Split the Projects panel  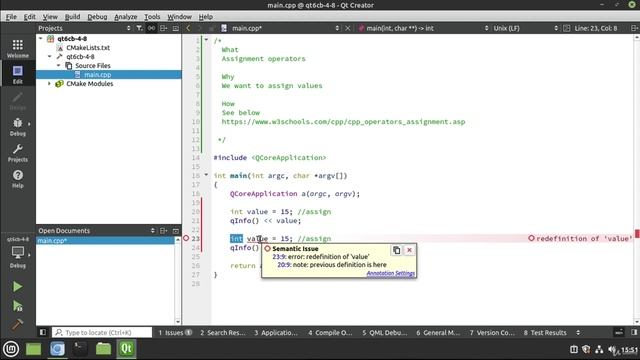(164, 28)
